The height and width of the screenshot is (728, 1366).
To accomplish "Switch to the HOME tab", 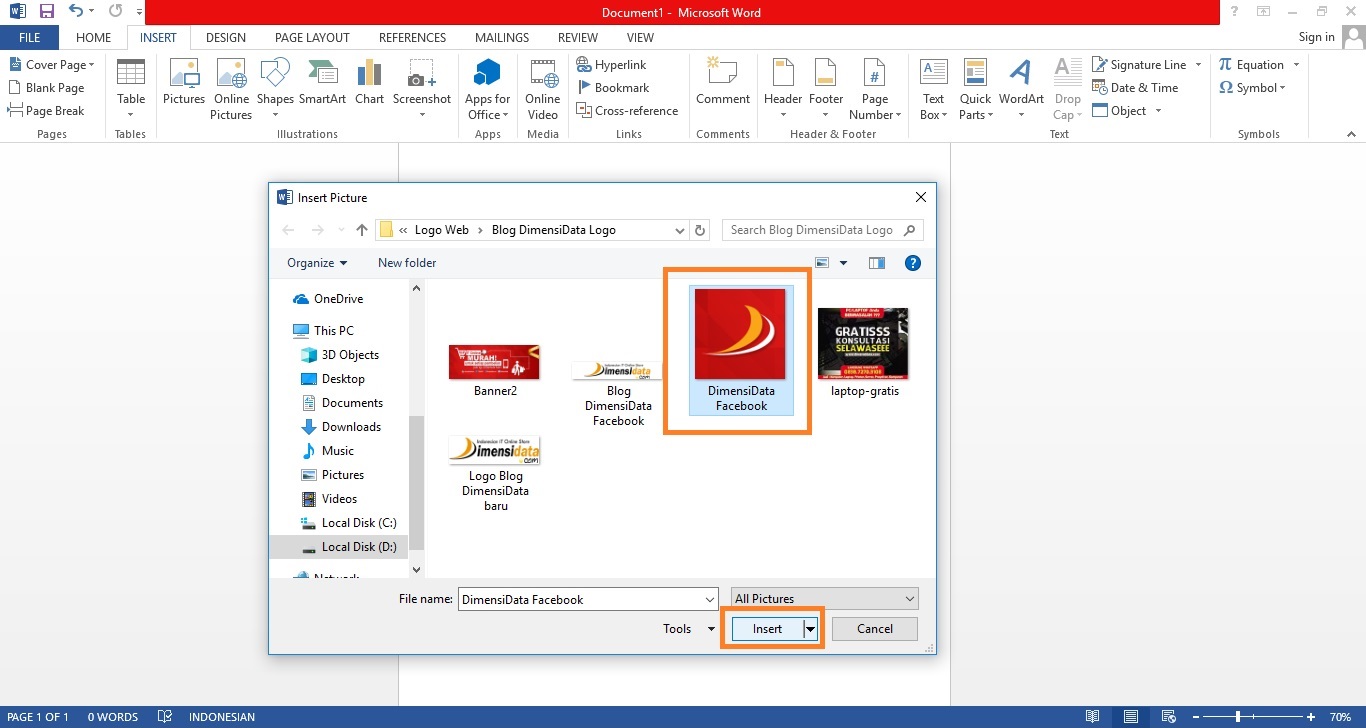I will [93, 38].
